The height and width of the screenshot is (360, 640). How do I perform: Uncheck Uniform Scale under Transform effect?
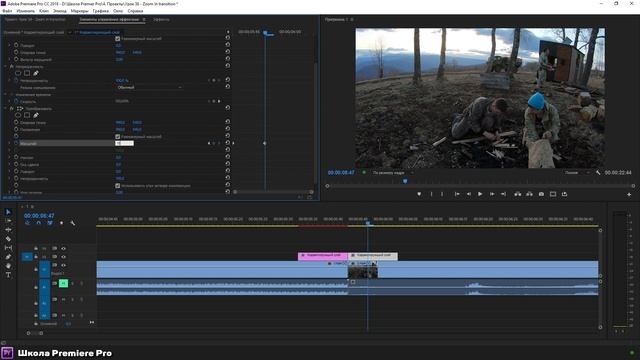pos(118,137)
